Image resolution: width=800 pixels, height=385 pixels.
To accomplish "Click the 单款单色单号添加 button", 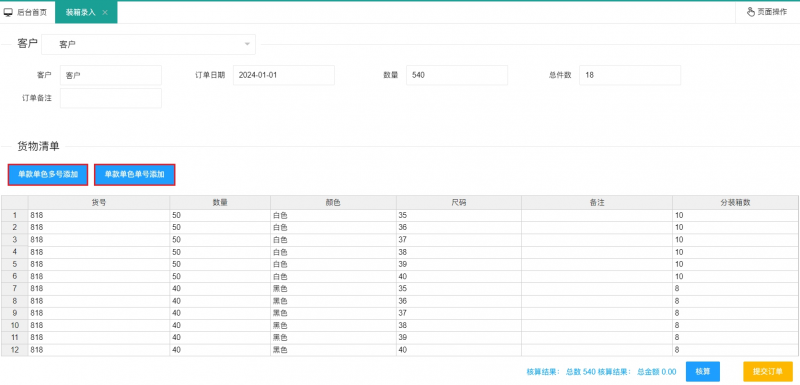I will 135,174.
